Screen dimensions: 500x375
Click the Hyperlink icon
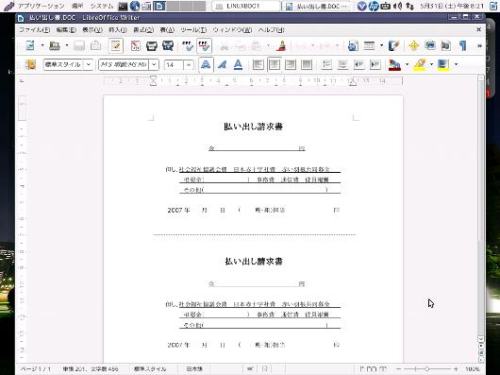[x=353, y=46]
